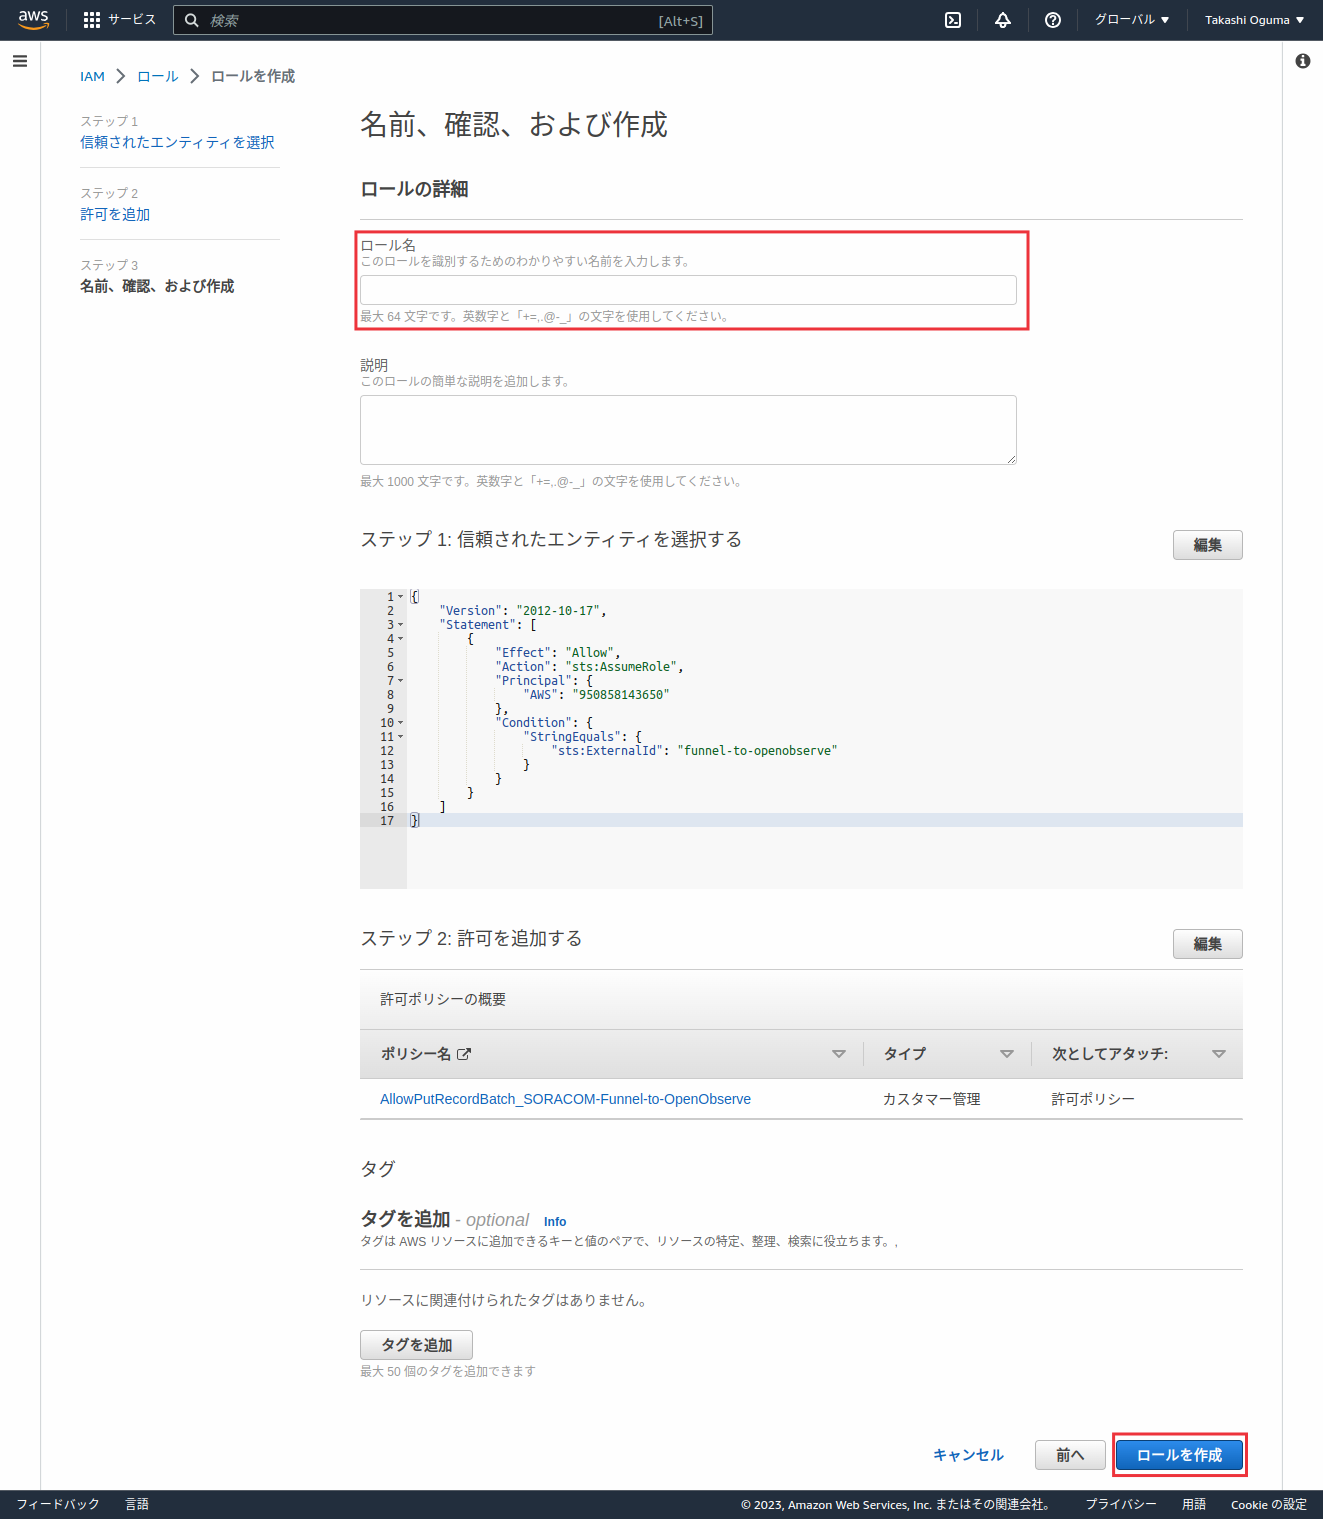
Task: Click the 前へ button
Action: tap(1070, 1455)
